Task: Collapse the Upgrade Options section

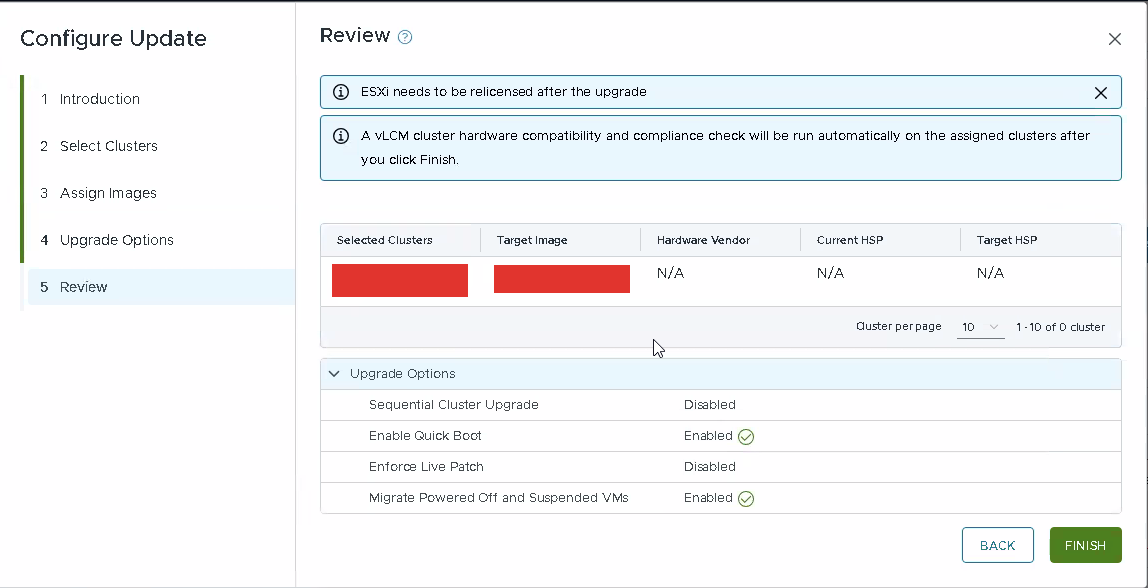Action: 334,374
